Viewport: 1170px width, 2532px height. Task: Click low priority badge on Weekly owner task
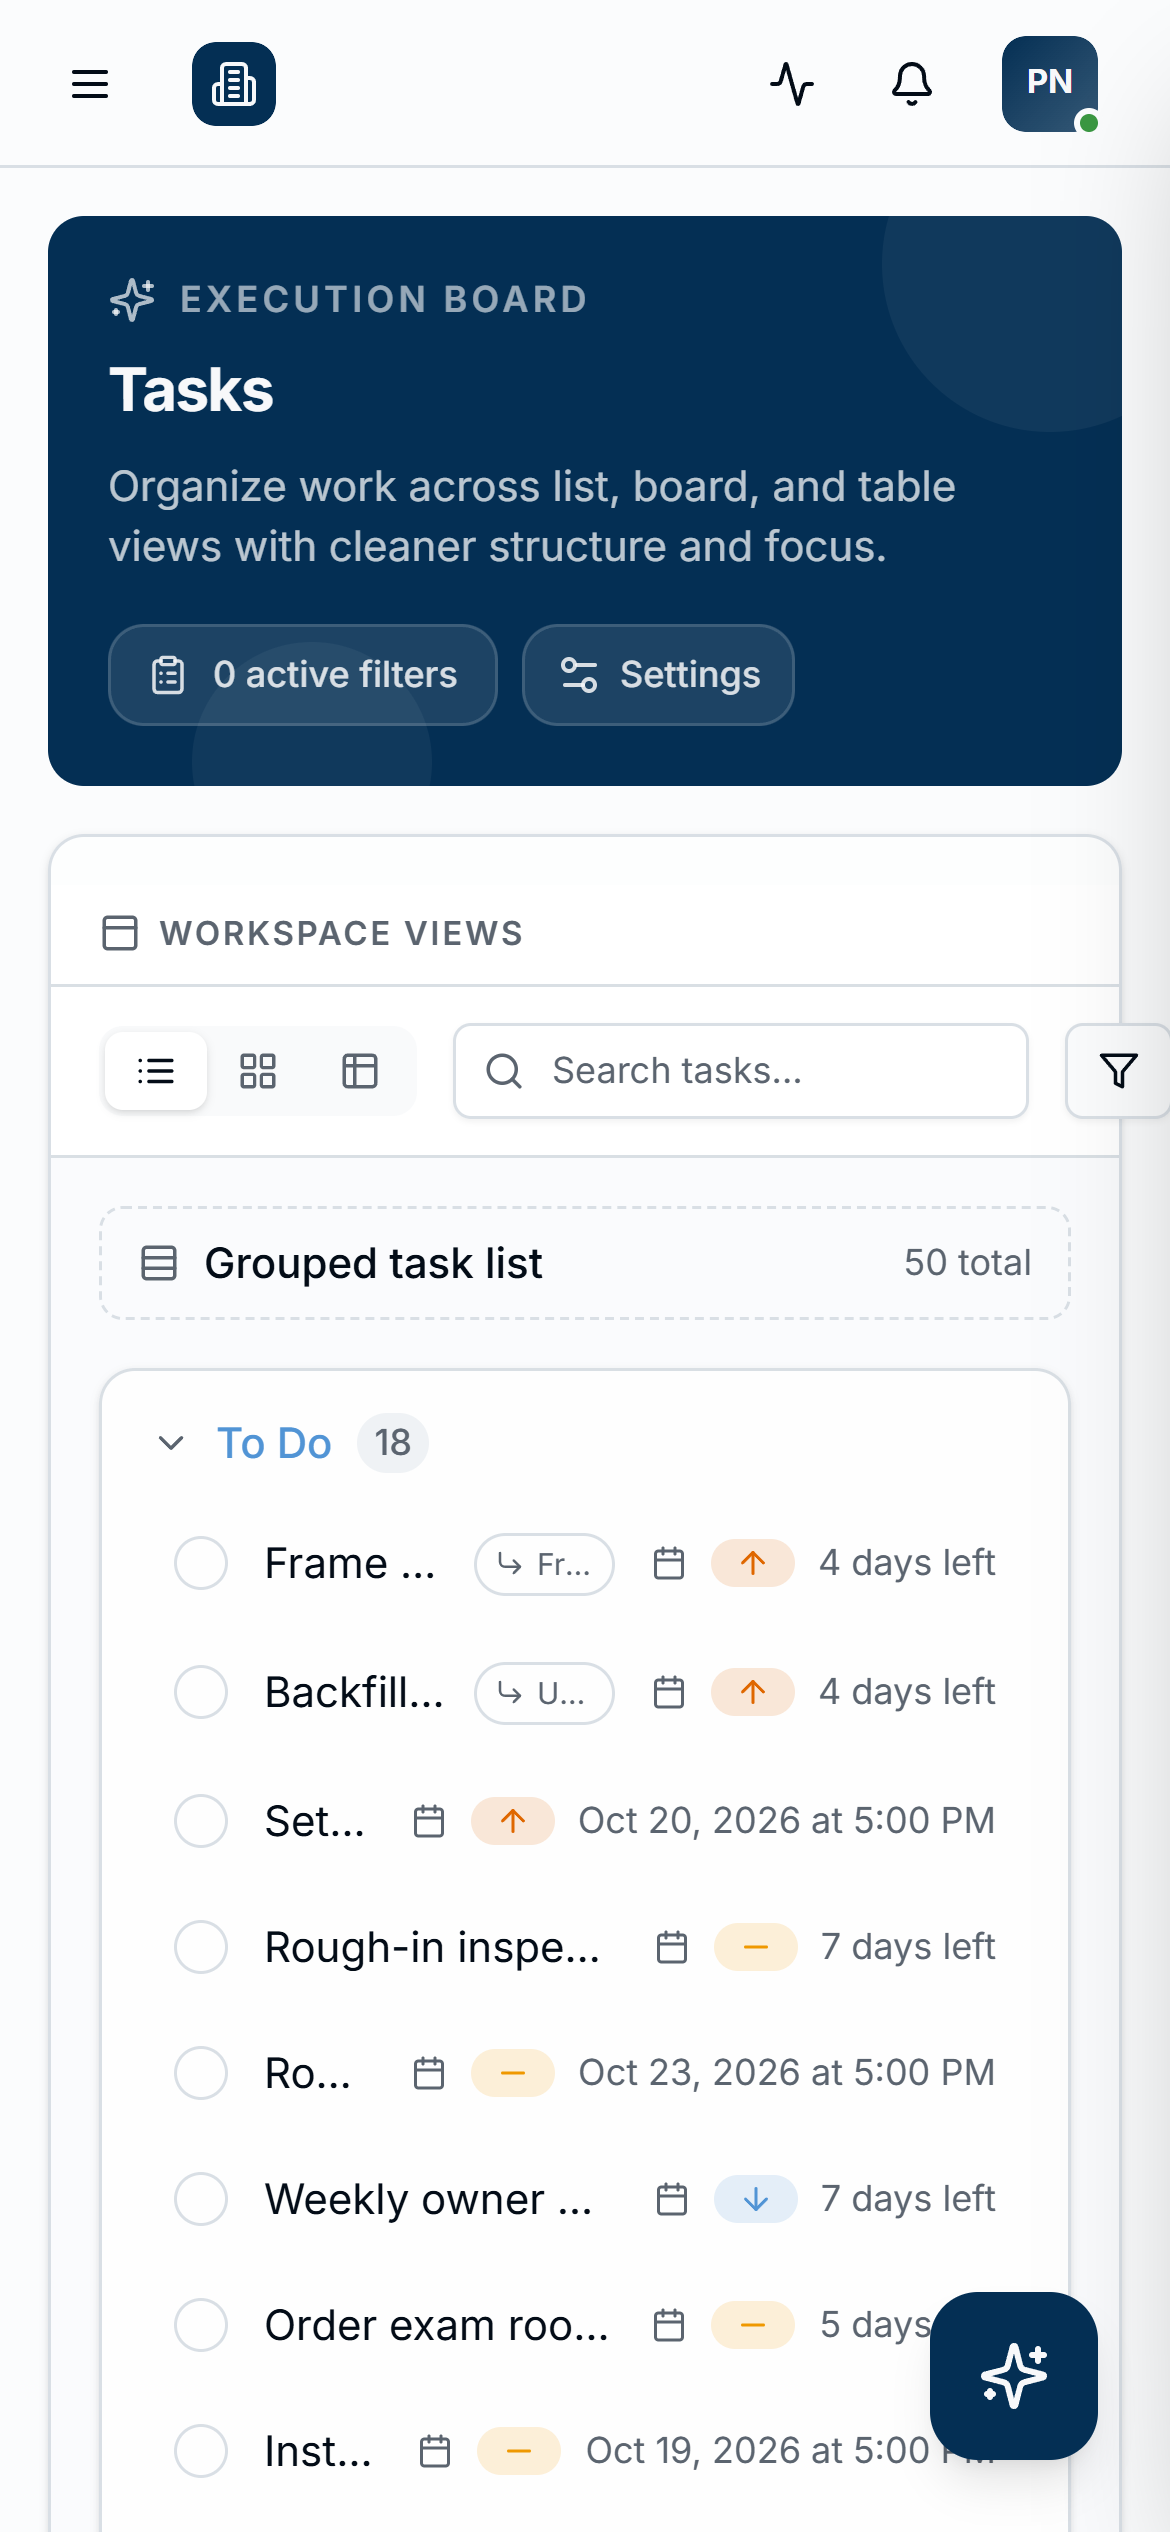coord(756,2199)
